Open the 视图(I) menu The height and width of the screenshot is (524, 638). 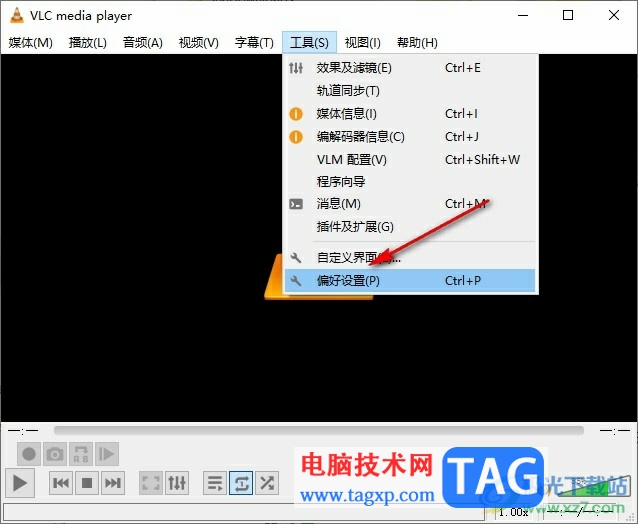(363, 42)
